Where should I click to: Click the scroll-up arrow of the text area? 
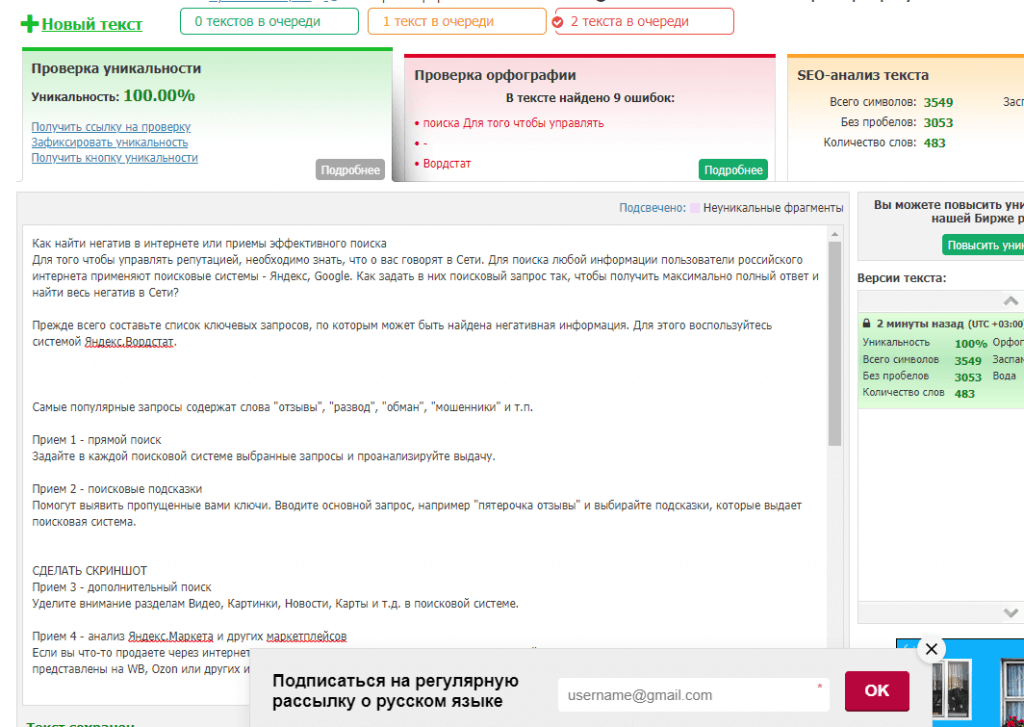point(835,234)
